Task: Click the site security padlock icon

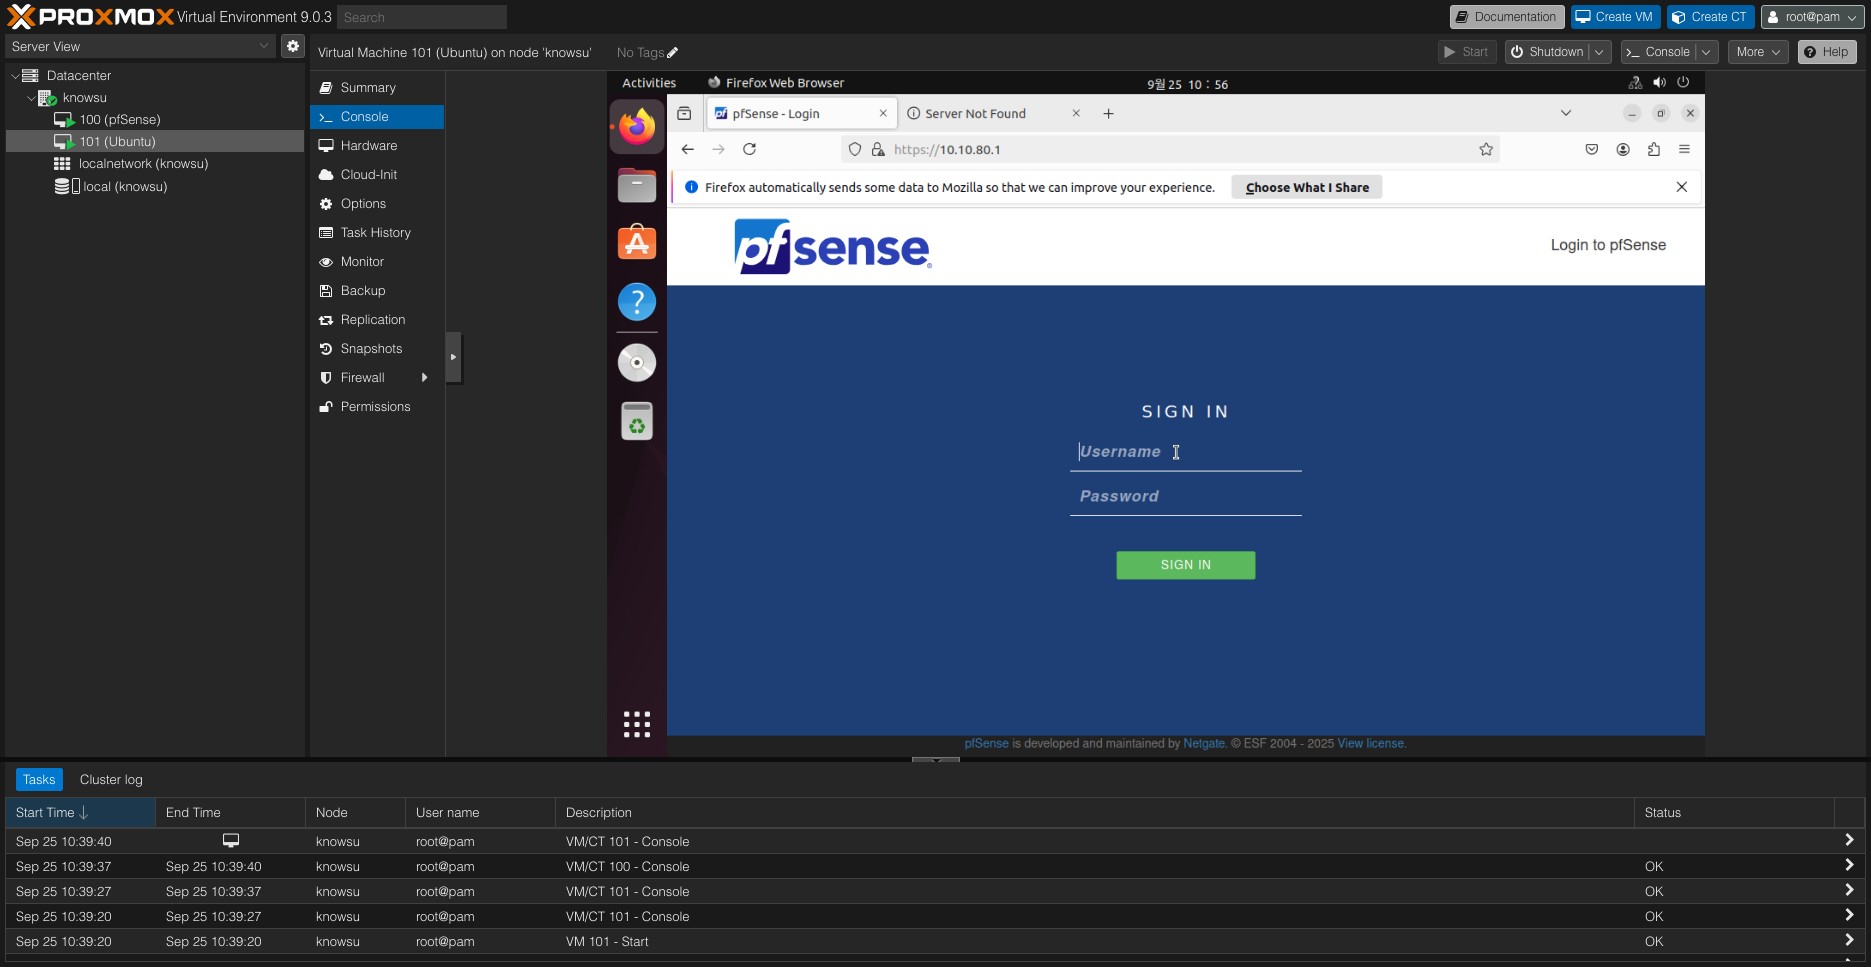Action: (x=878, y=149)
